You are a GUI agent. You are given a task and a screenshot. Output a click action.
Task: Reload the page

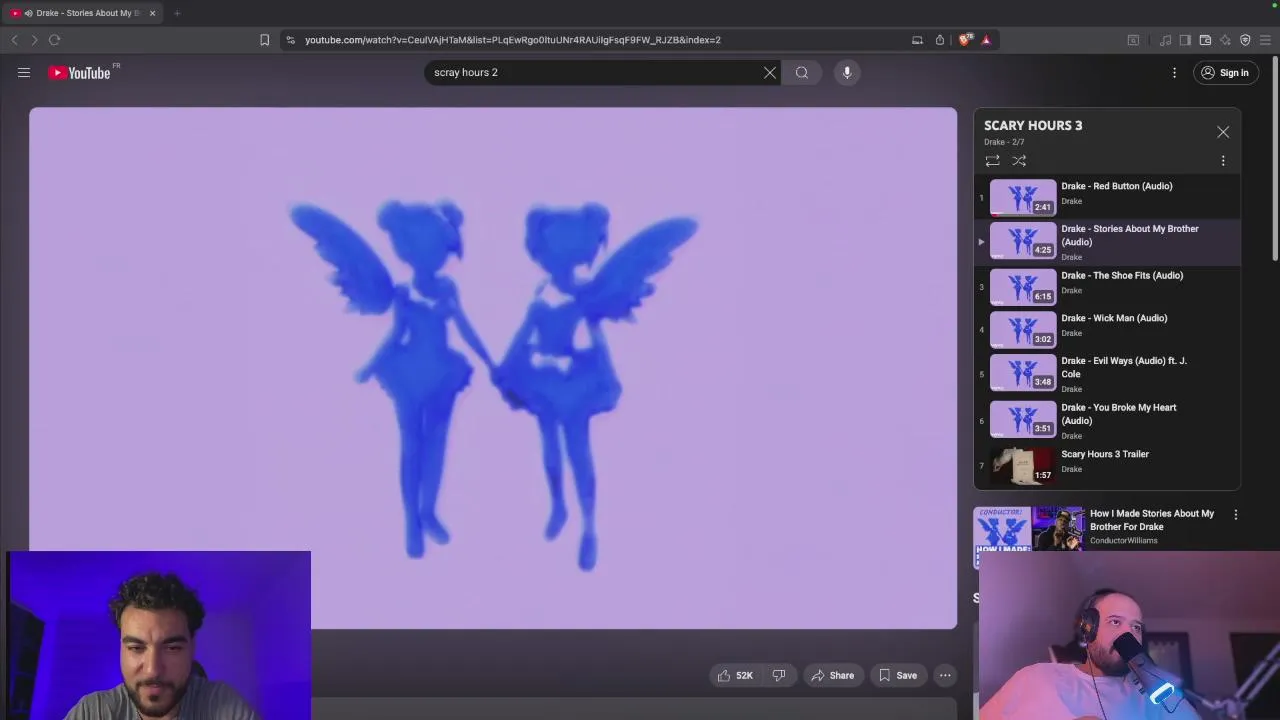click(x=54, y=40)
